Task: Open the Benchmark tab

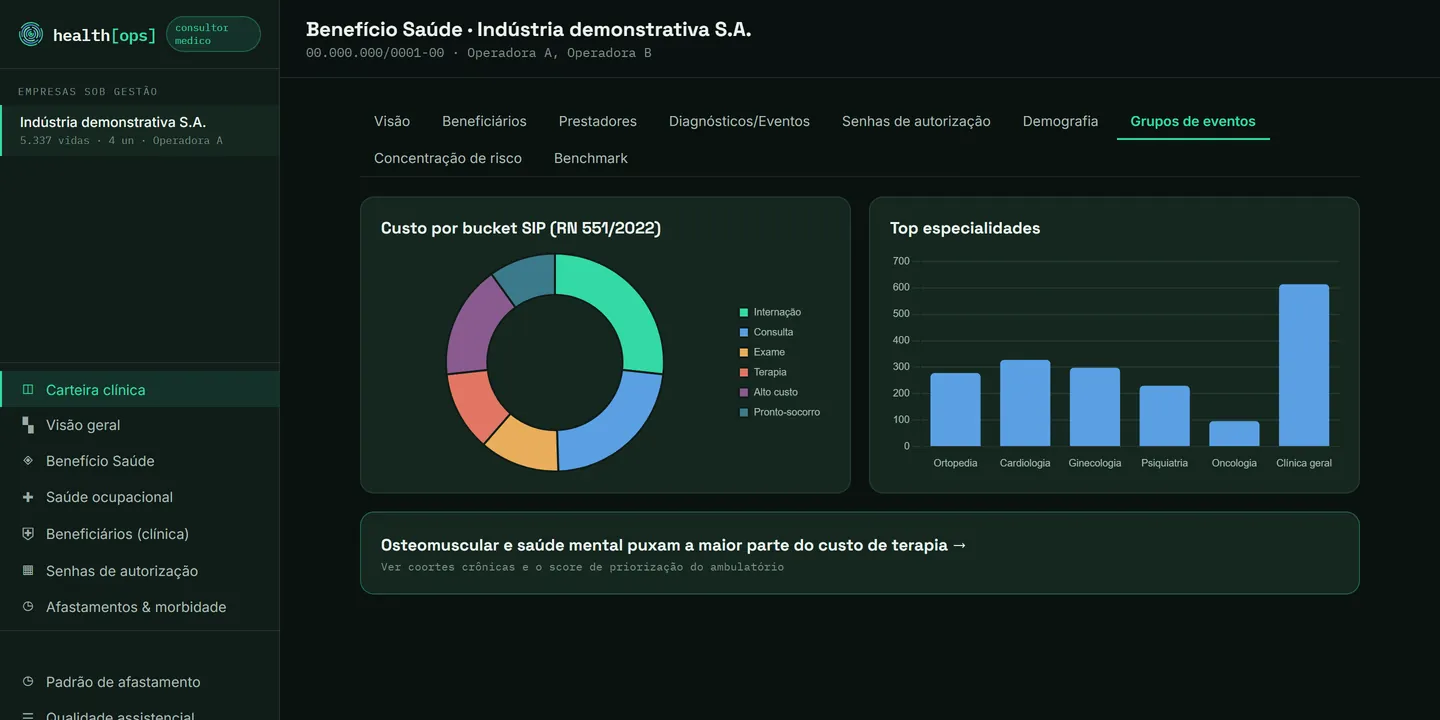Action: point(591,158)
